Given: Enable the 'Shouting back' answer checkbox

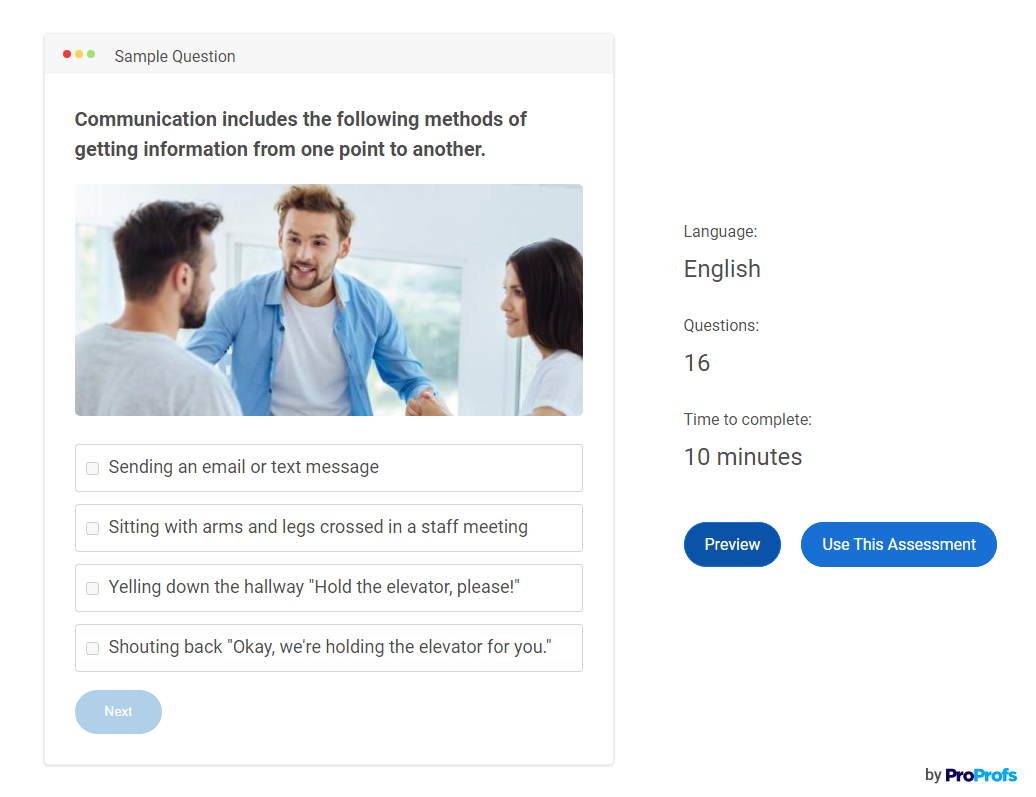Looking at the screenshot, I should coord(92,648).
